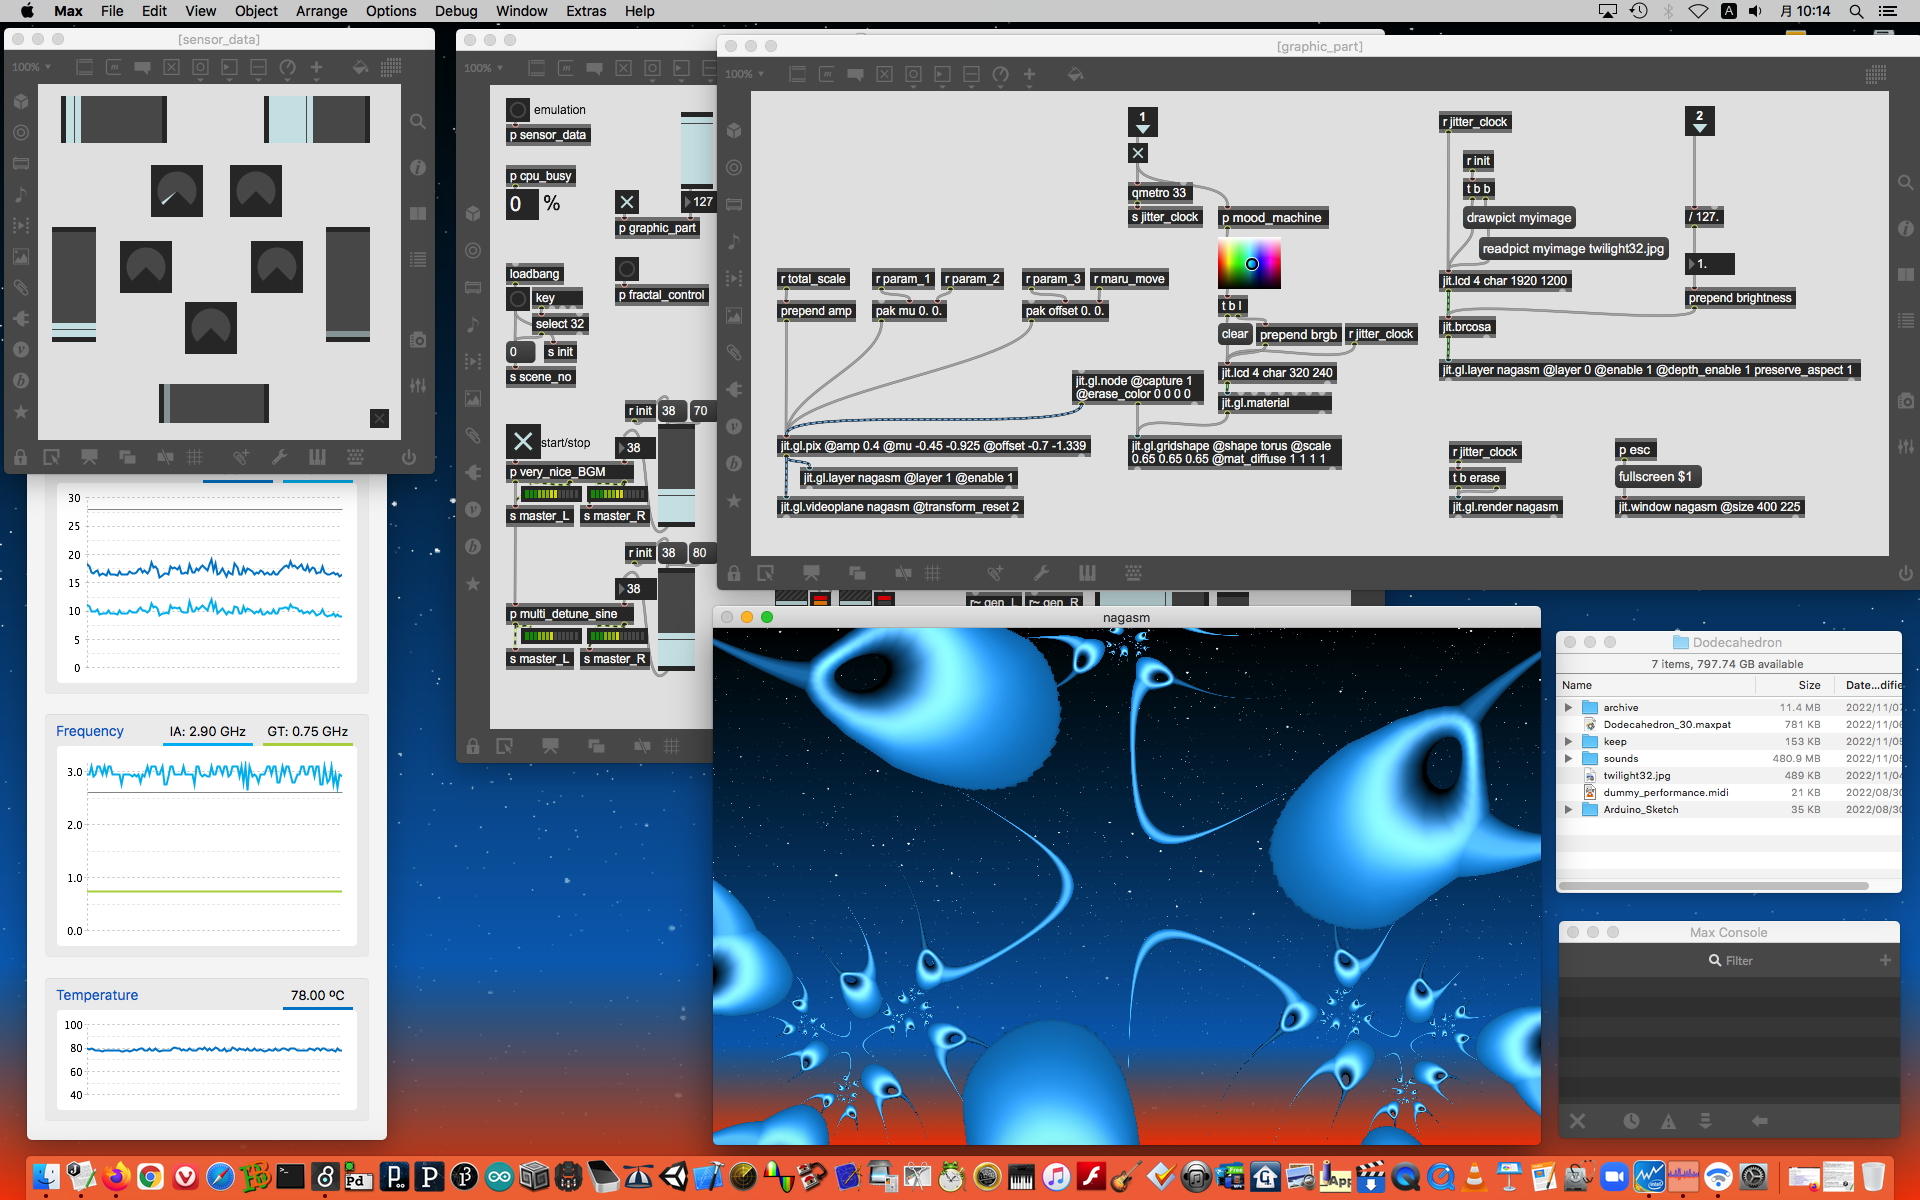Toggle the X box above qmetro 33
Screen dimensions: 1920x1200
(x=1138, y=153)
